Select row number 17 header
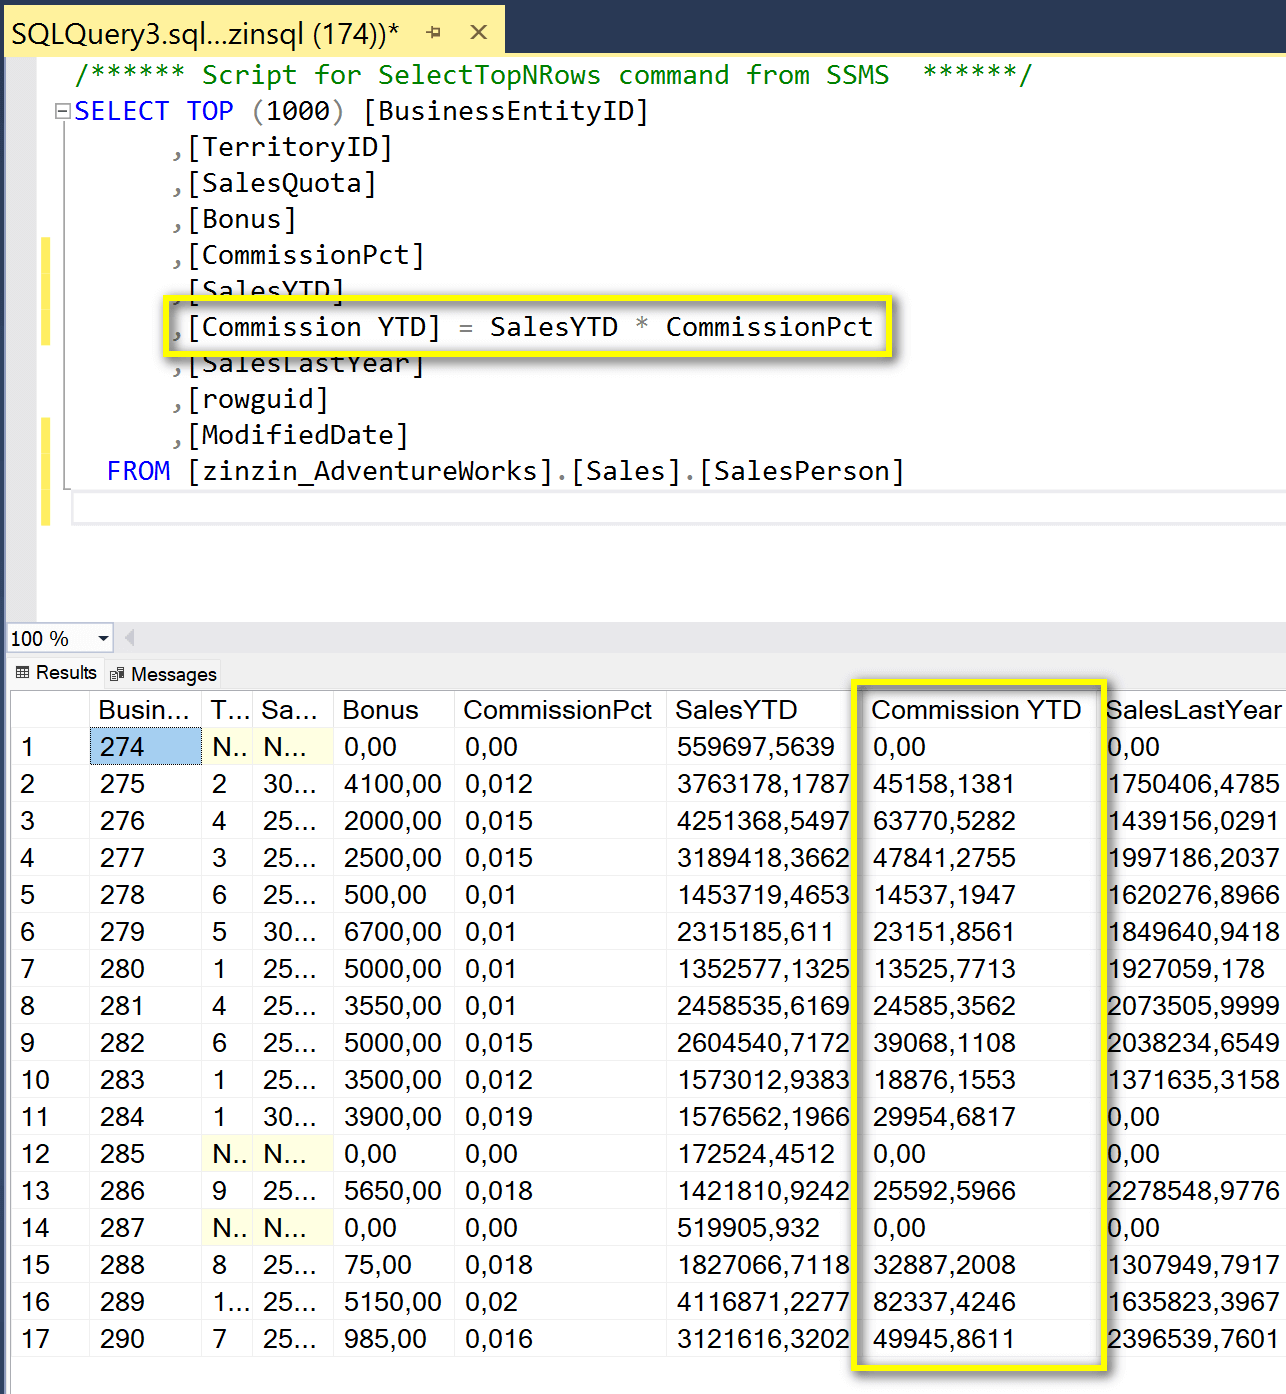1286x1394 pixels. pos(50,1339)
